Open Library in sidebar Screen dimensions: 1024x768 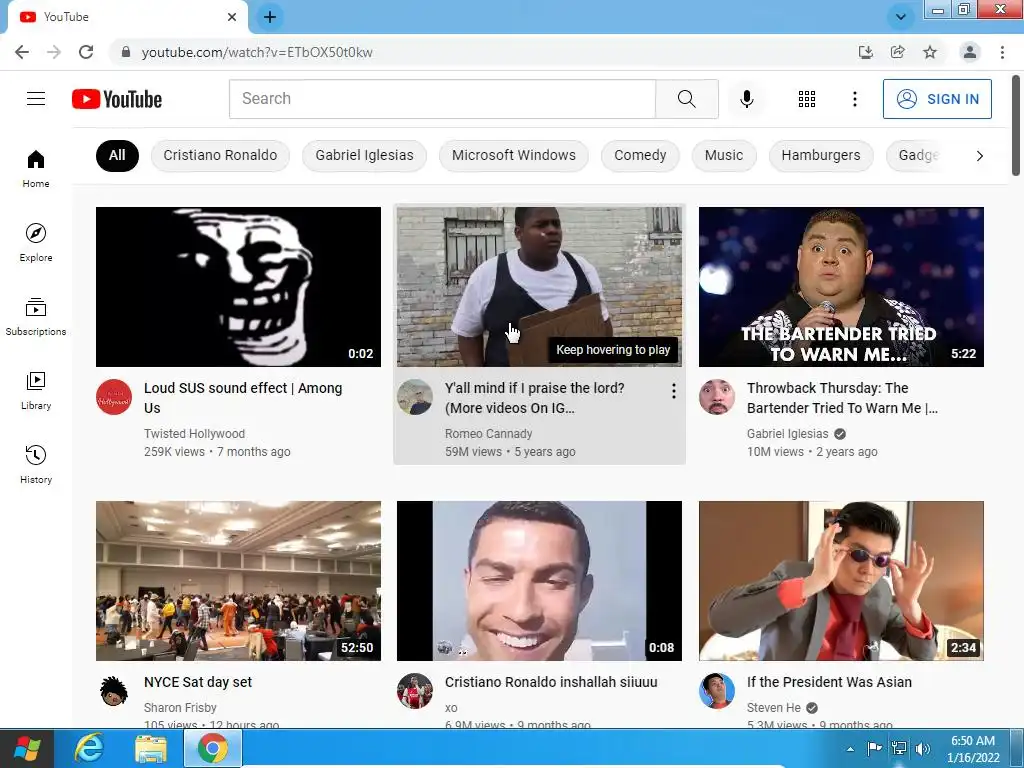tap(36, 391)
